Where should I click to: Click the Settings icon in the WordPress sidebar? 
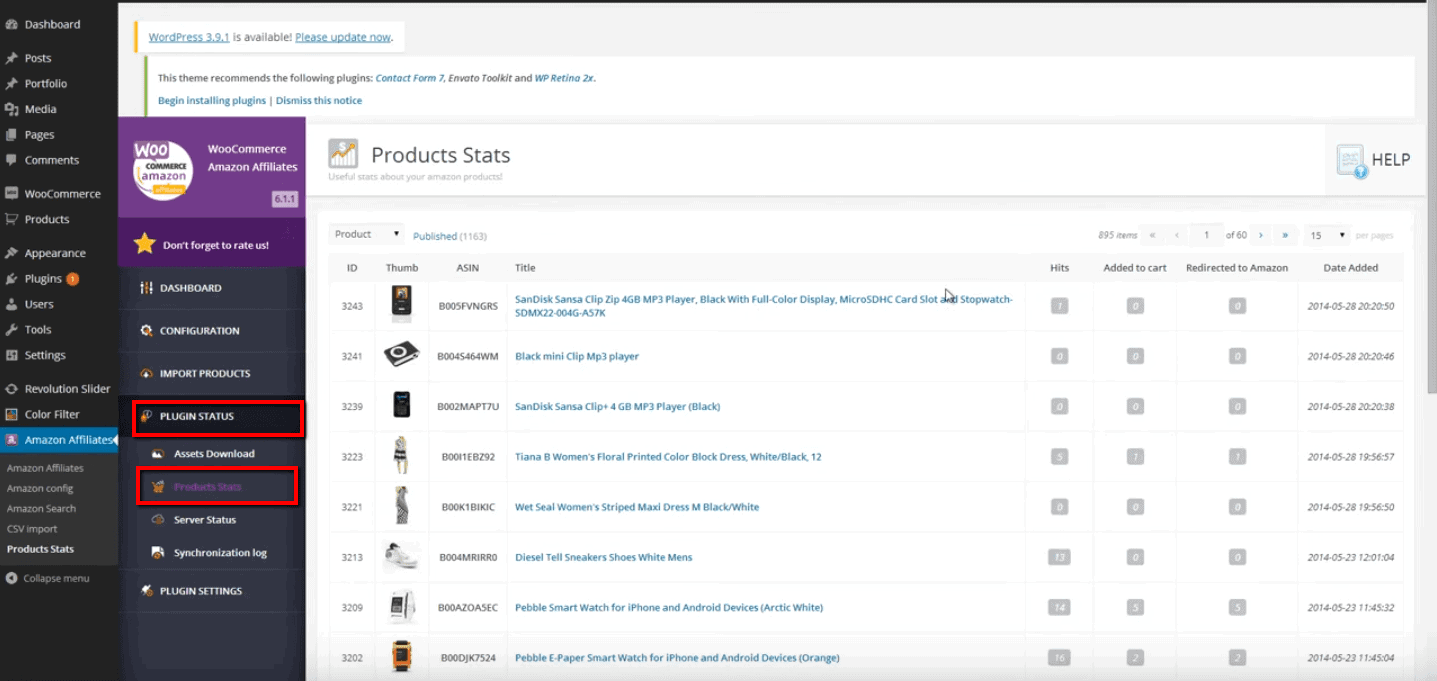point(12,355)
